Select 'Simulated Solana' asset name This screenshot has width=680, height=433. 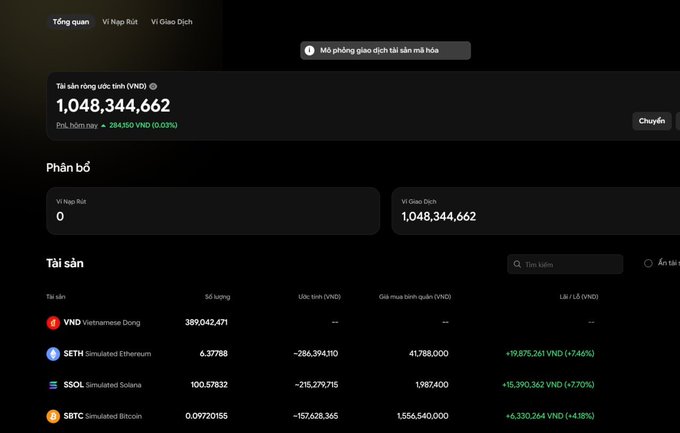pyautogui.click(x=113, y=385)
